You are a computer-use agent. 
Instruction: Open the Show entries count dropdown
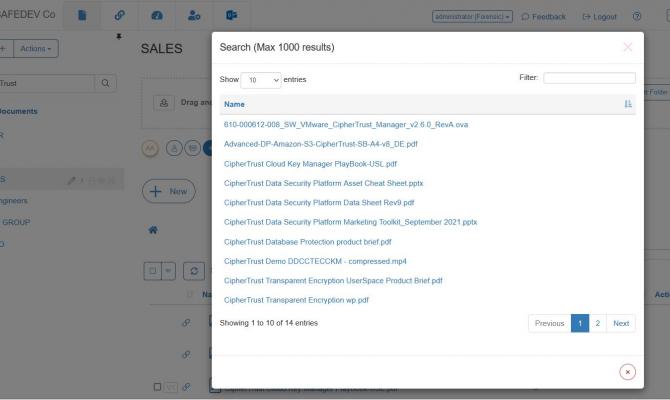[x=261, y=80]
